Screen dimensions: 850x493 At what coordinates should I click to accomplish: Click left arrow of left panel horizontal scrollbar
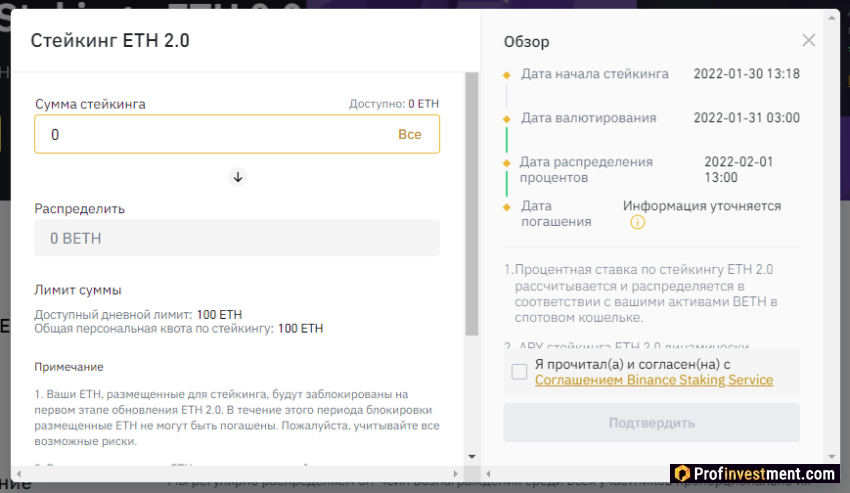coord(19,473)
